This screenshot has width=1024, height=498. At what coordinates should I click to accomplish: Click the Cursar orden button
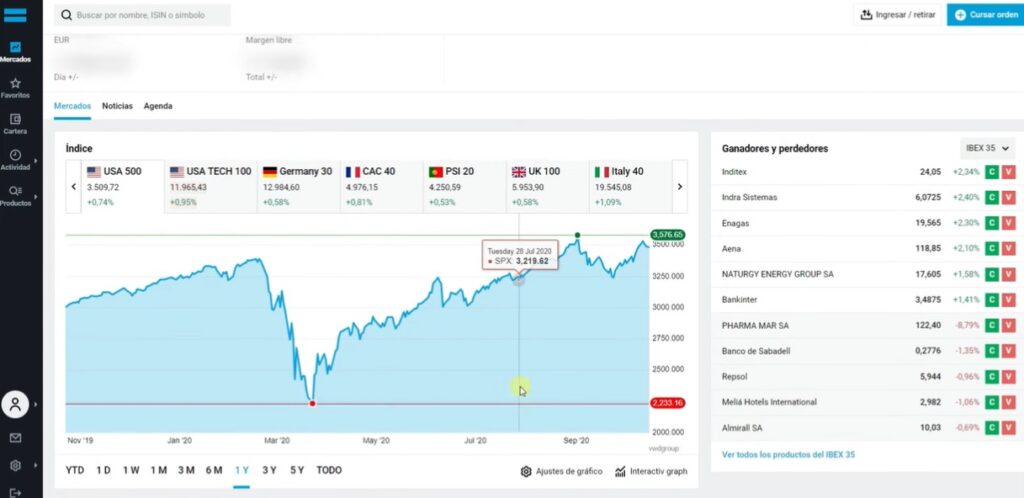[x=985, y=15]
